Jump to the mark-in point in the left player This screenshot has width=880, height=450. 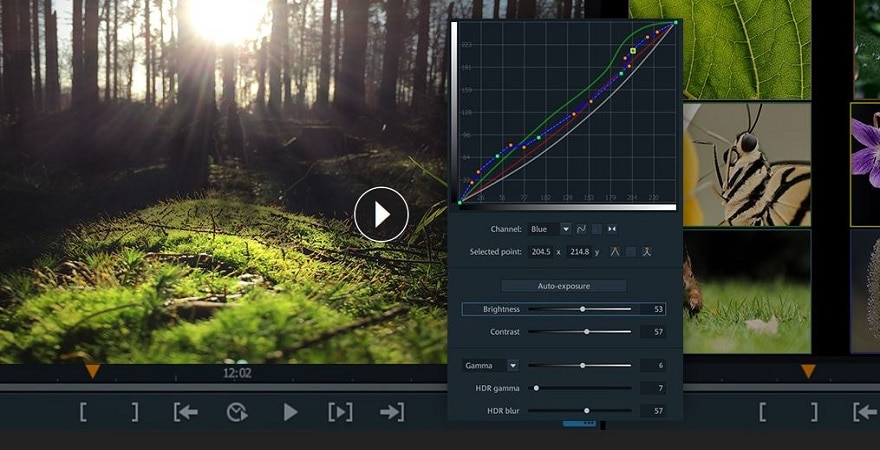185,412
